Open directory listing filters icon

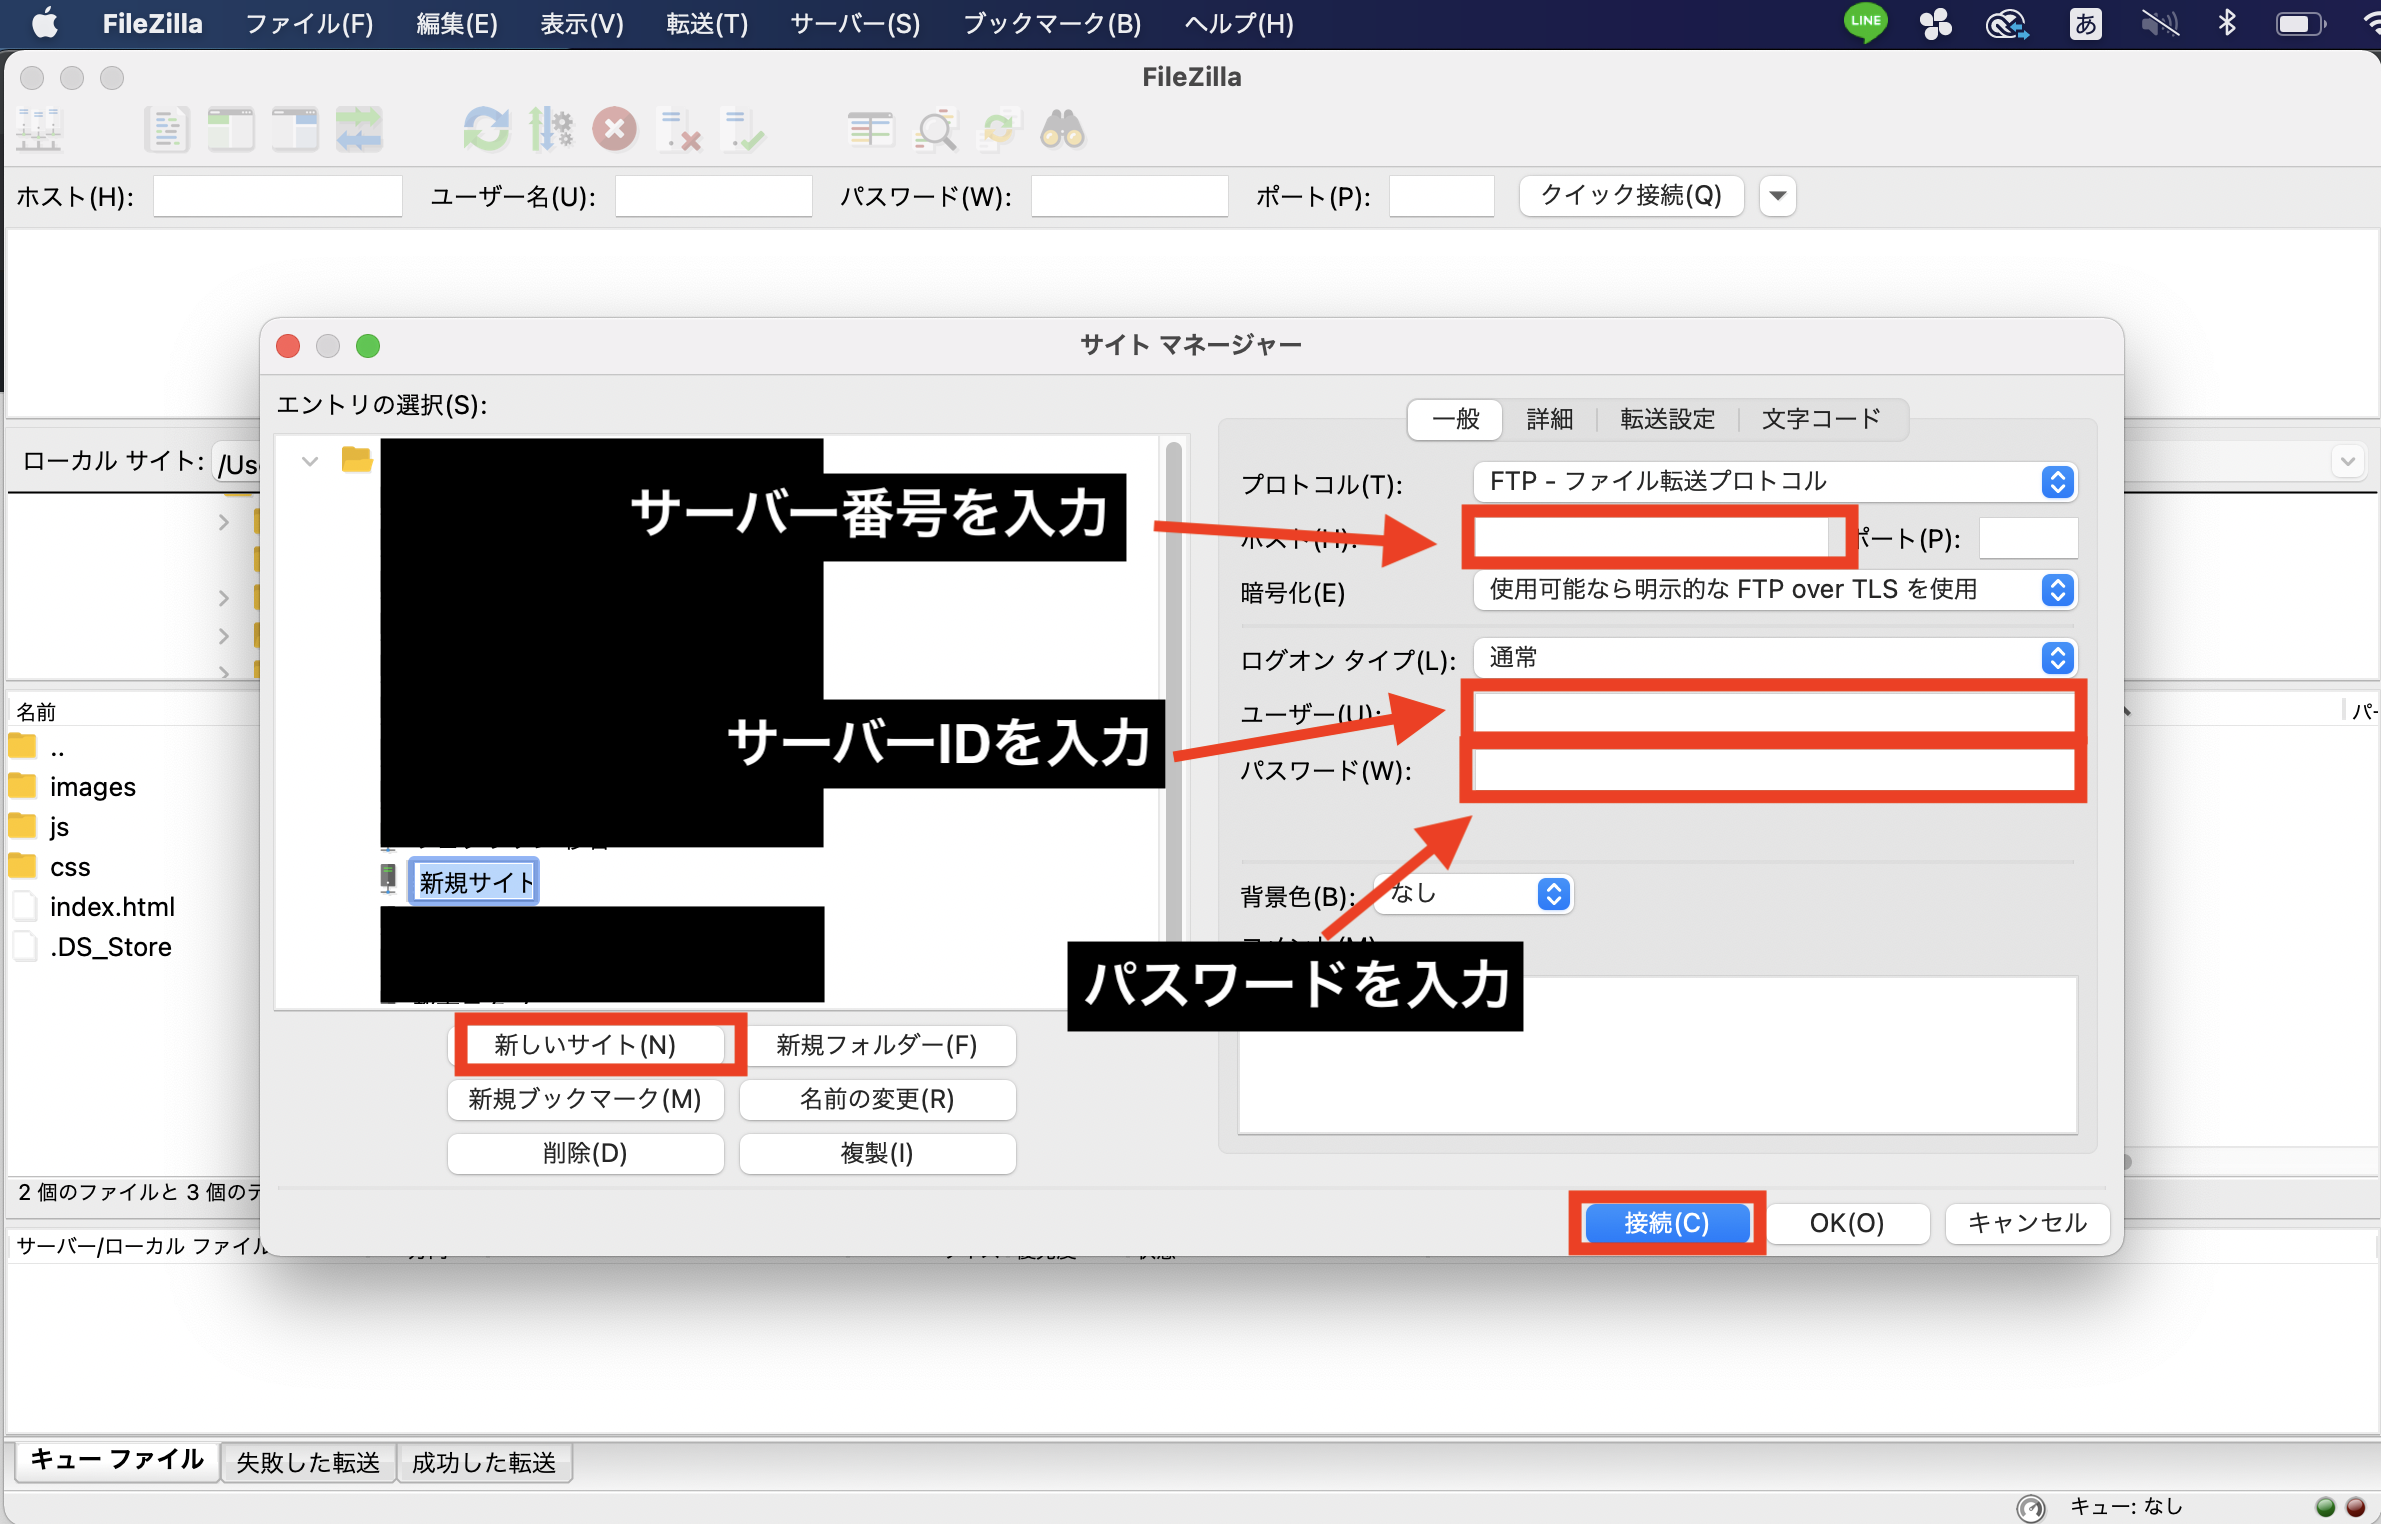(x=871, y=130)
